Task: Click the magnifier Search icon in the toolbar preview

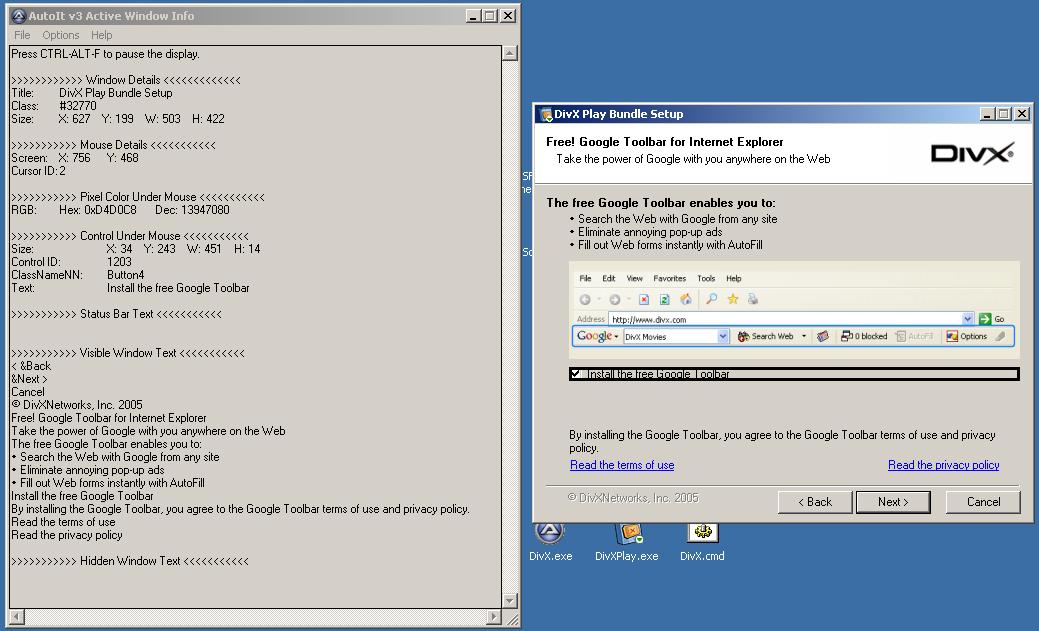Action: 711,299
